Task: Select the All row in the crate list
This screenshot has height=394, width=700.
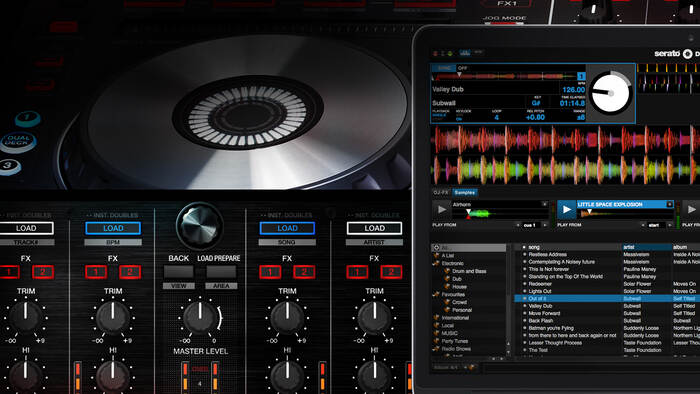Action: click(x=469, y=247)
